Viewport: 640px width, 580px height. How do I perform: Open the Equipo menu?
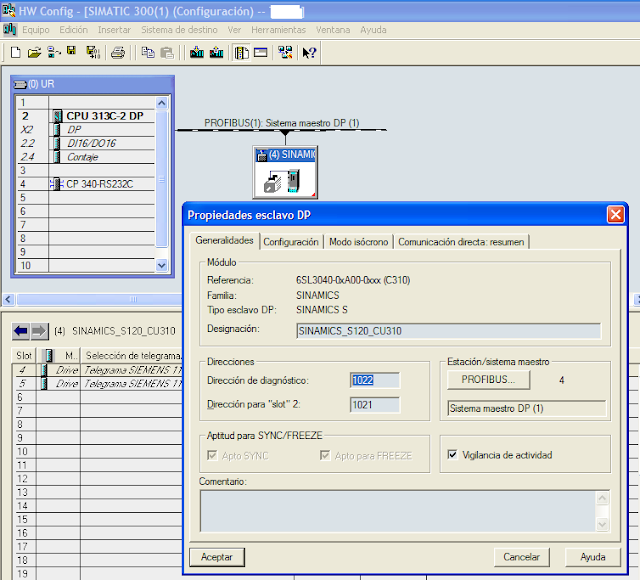[x=36, y=30]
